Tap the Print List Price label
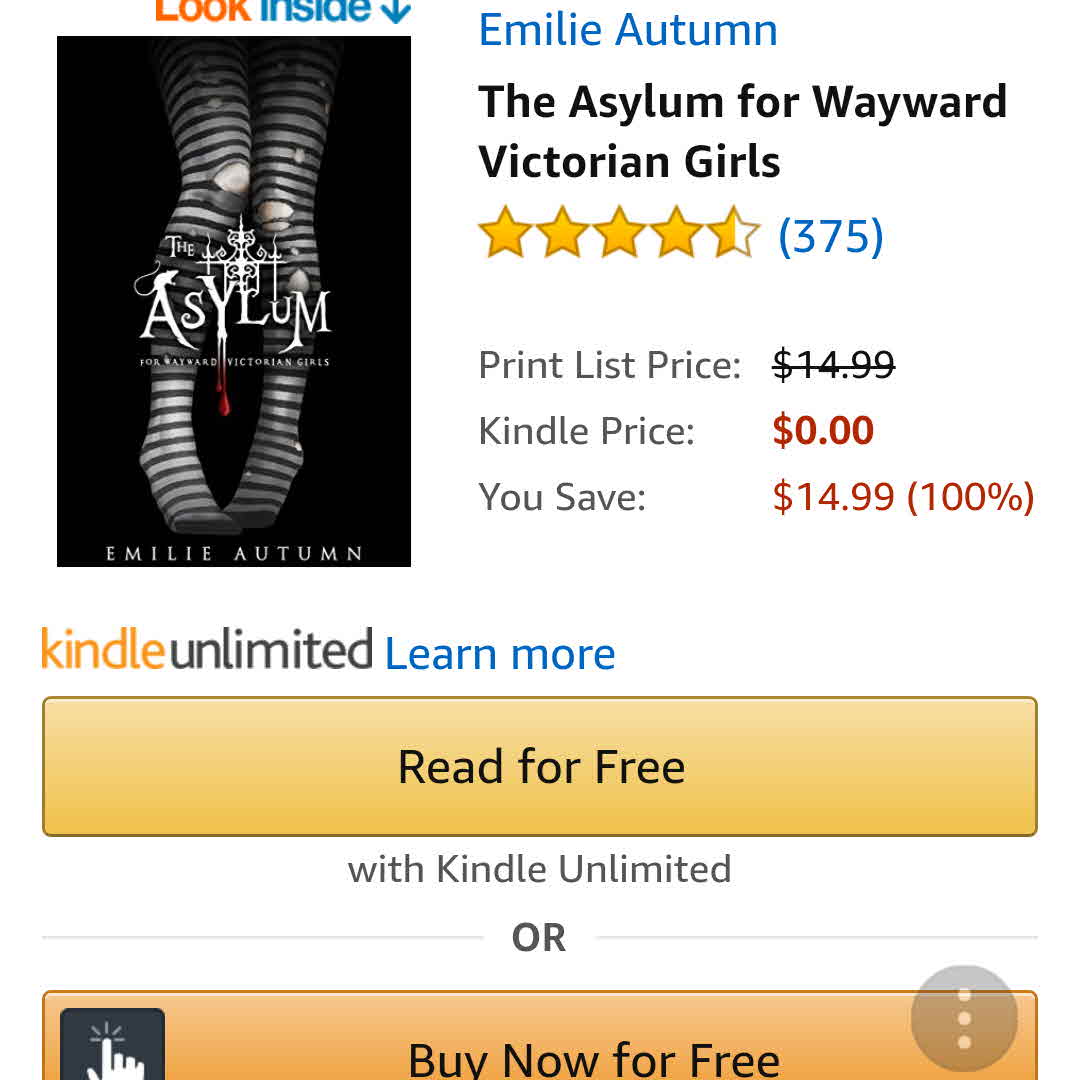The width and height of the screenshot is (1080, 1080). pyautogui.click(x=610, y=365)
